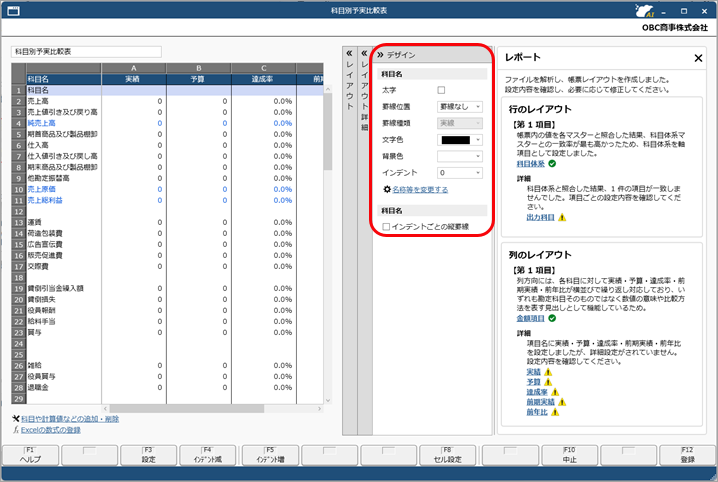Open the 背景色 color dropdown

click(460, 156)
